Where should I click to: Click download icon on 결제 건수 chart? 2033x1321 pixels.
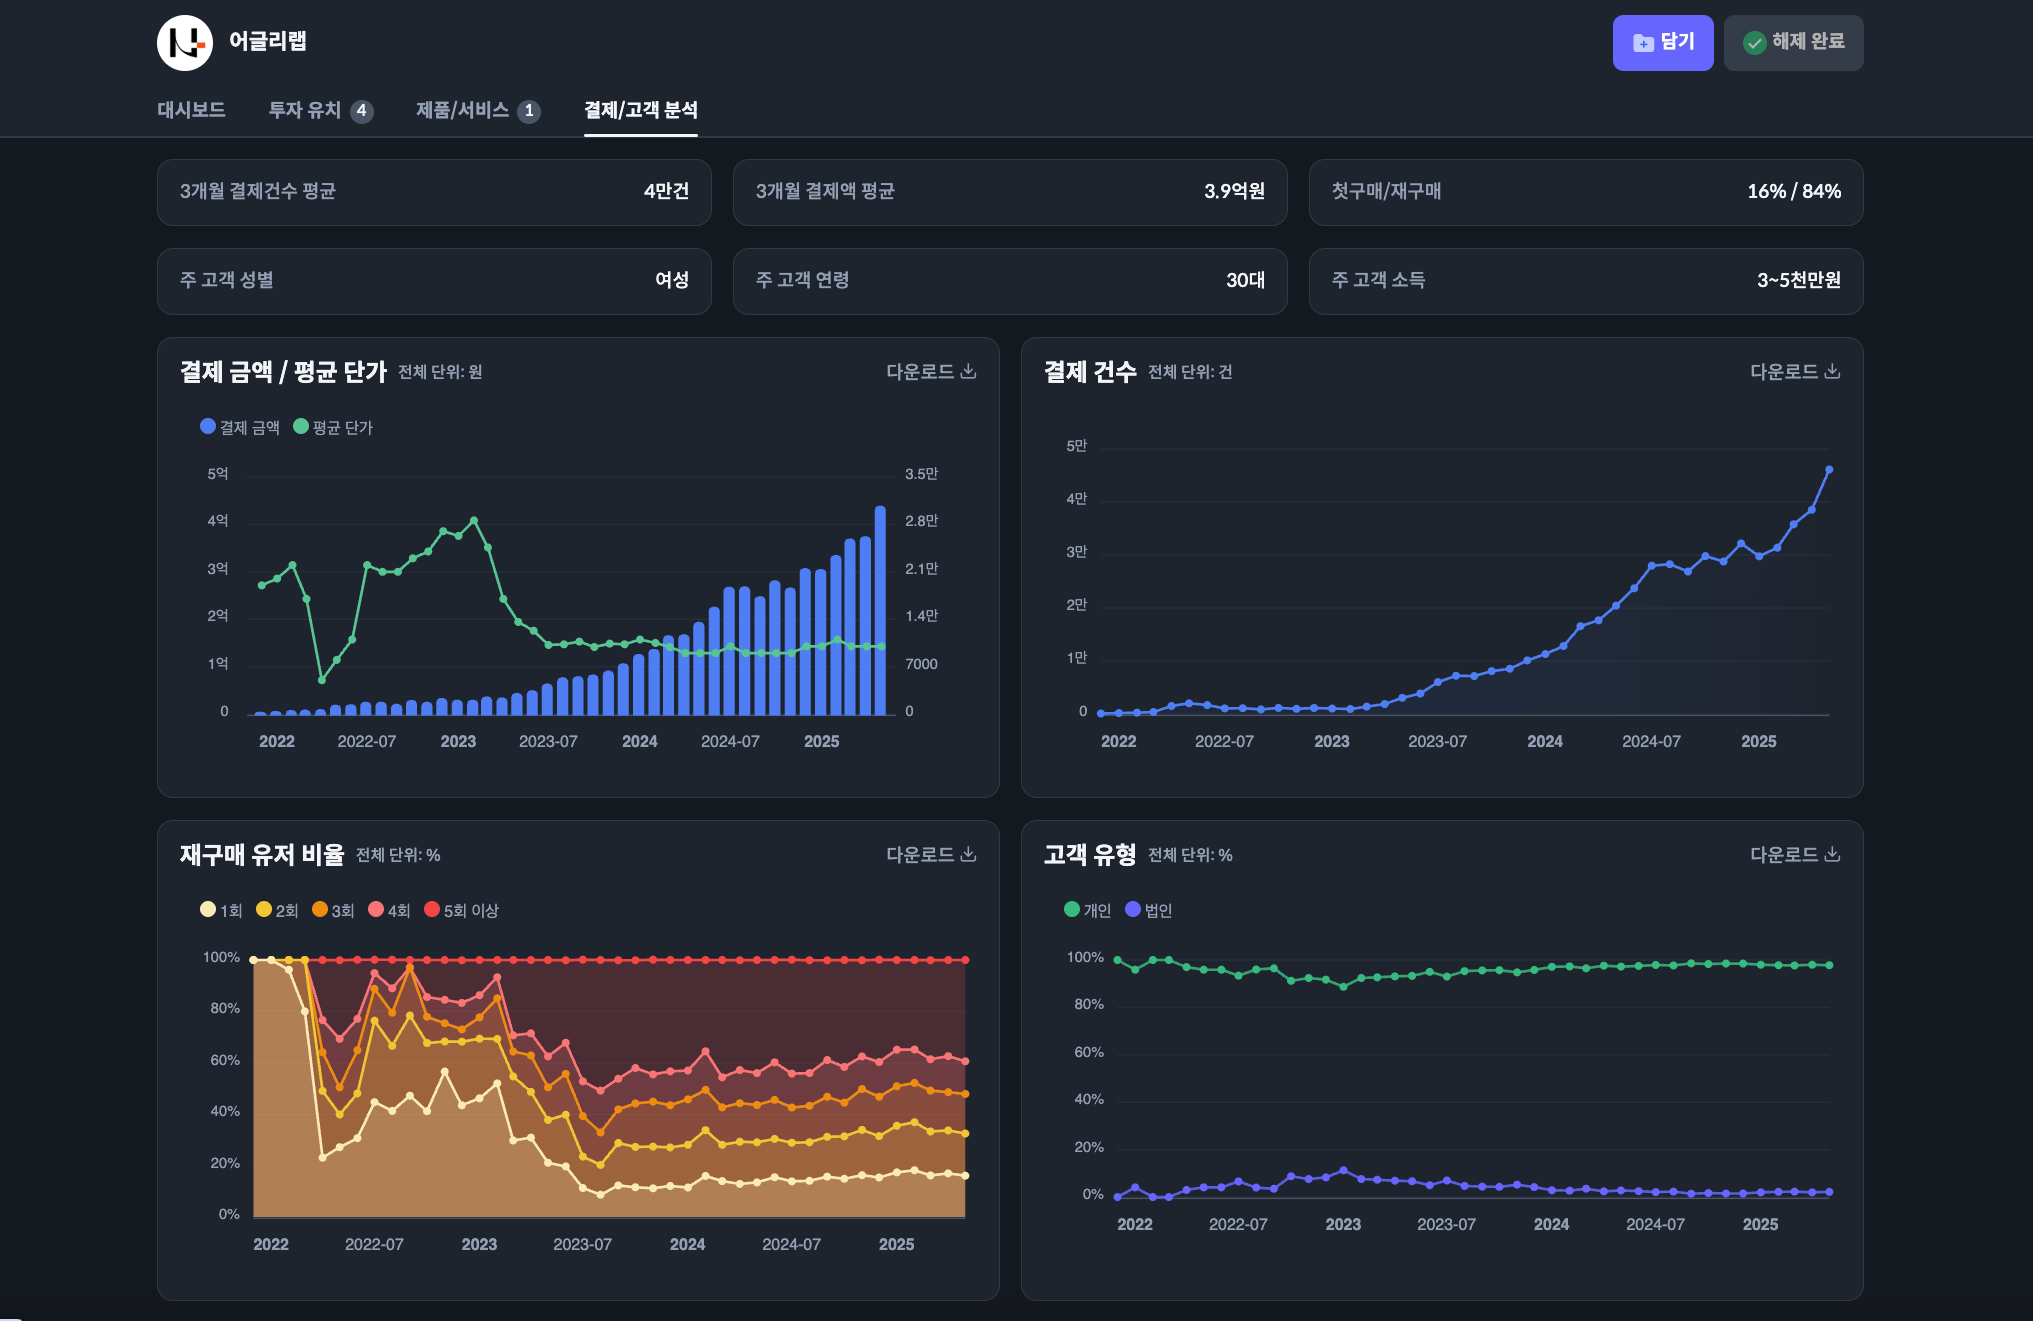click(1832, 371)
